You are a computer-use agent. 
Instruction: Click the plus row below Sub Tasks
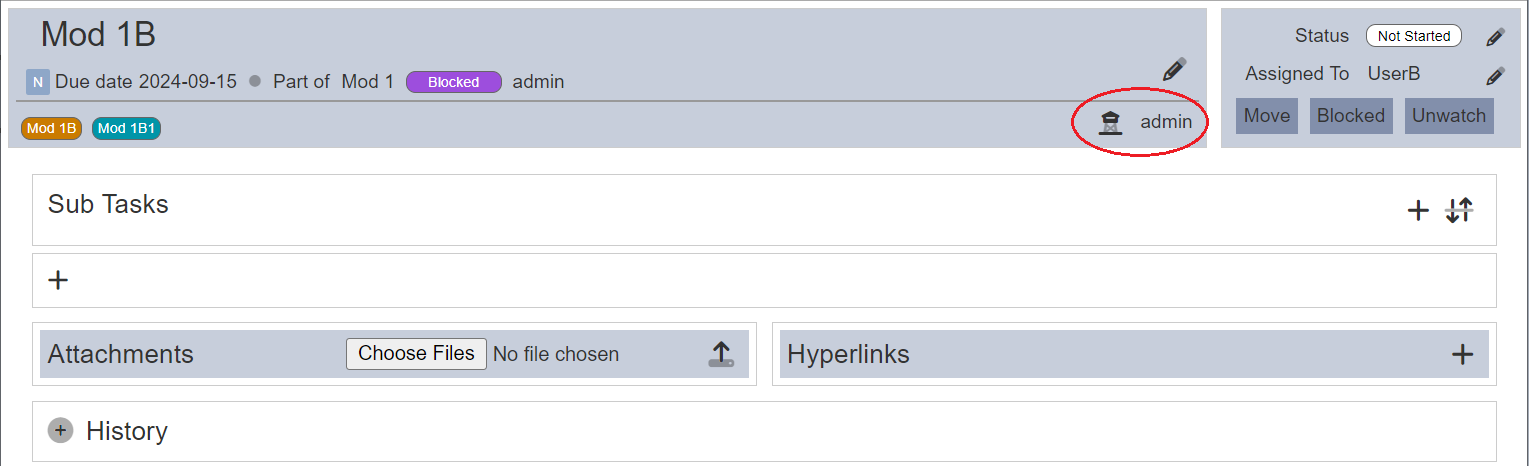[x=764, y=280]
